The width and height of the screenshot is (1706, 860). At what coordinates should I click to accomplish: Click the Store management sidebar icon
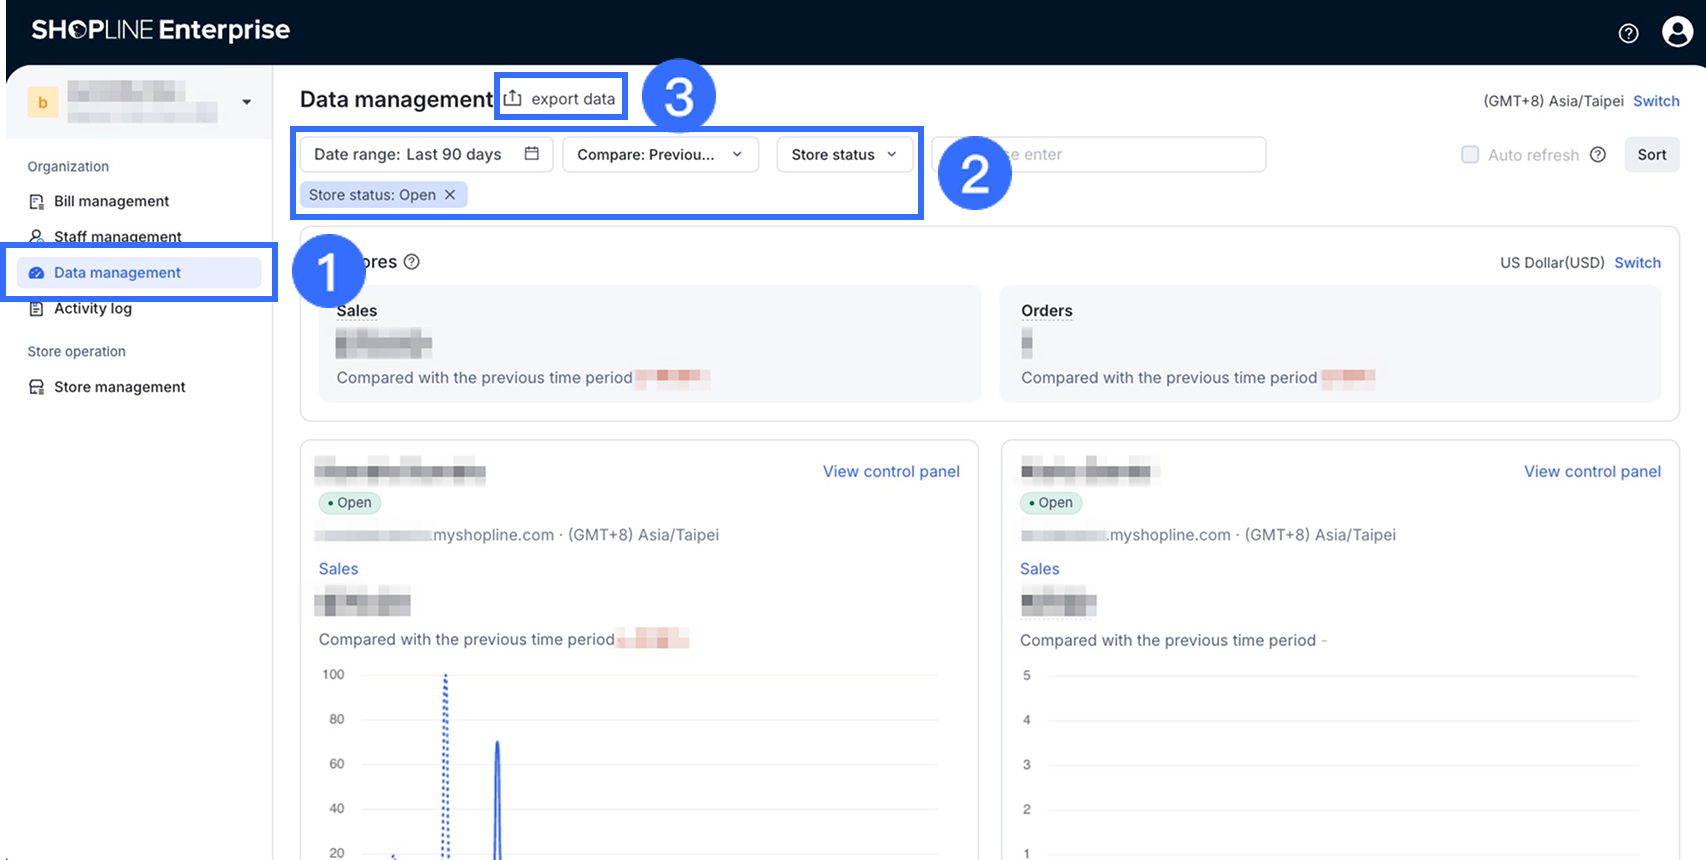(x=37, y=387)
